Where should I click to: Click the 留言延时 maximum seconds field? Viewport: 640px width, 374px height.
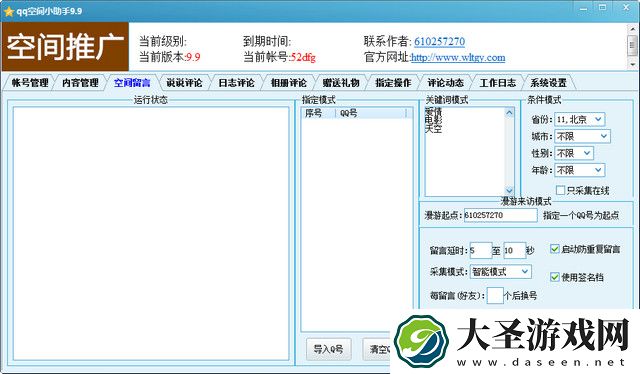point(514,250)
